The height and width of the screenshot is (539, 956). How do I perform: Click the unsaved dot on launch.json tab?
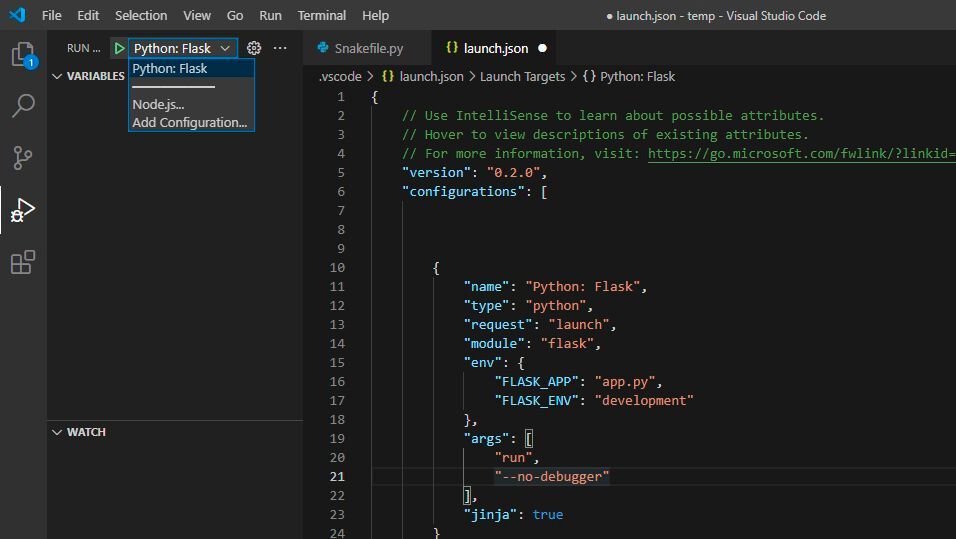pos(543,48)
